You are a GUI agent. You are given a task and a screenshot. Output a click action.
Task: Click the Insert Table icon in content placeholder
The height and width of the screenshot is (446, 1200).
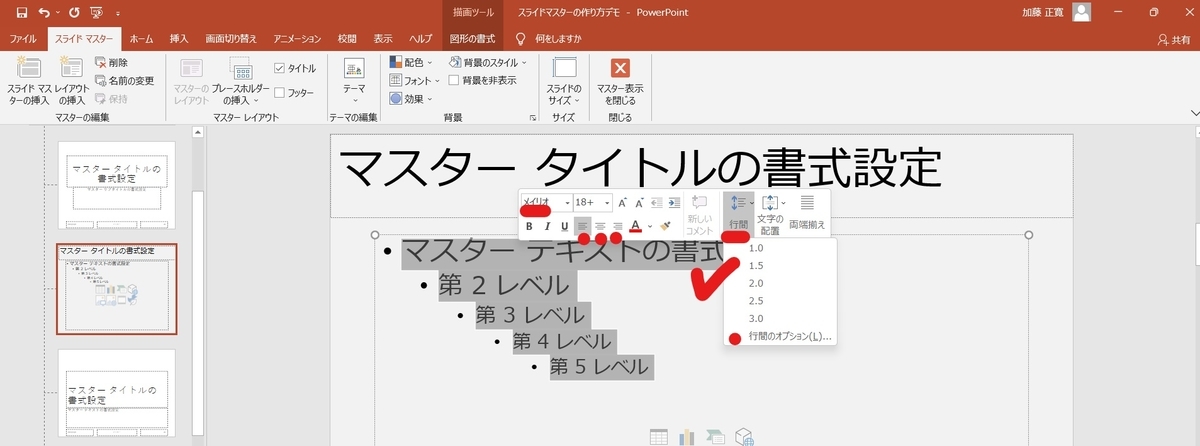659,436
